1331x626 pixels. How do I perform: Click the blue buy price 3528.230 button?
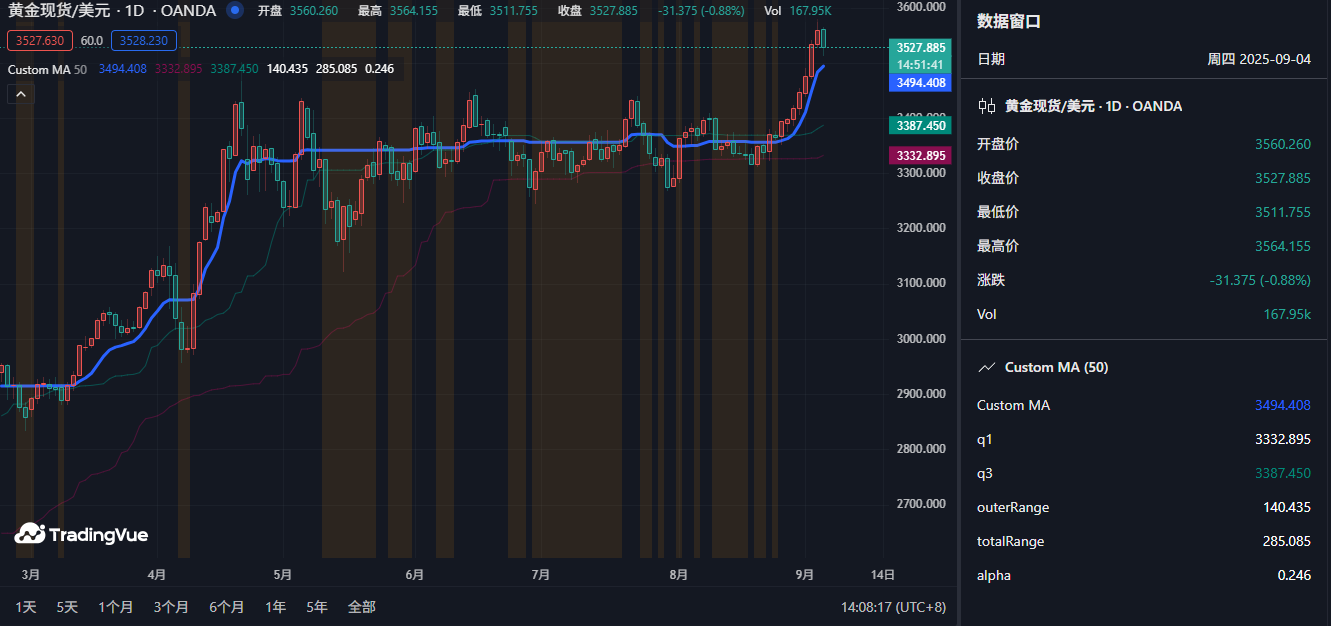point(144,41)
